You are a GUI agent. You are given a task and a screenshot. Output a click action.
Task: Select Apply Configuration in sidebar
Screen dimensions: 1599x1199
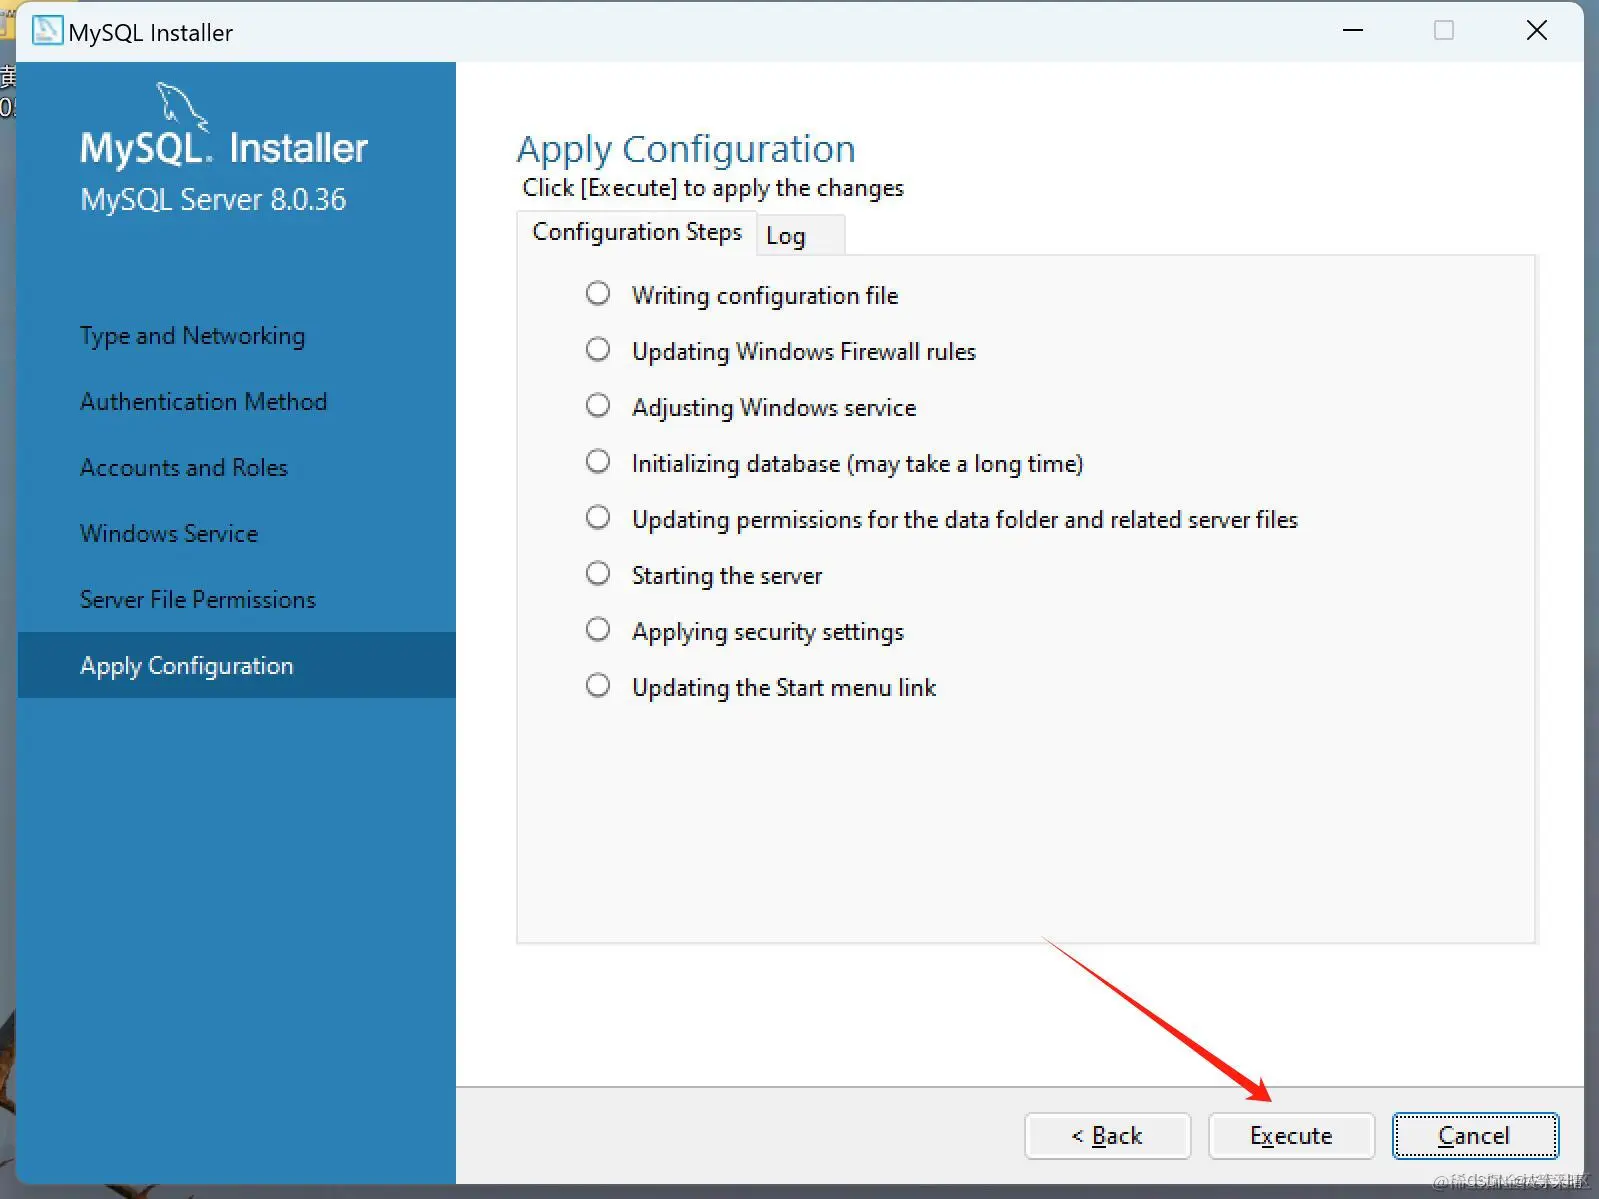237,665
